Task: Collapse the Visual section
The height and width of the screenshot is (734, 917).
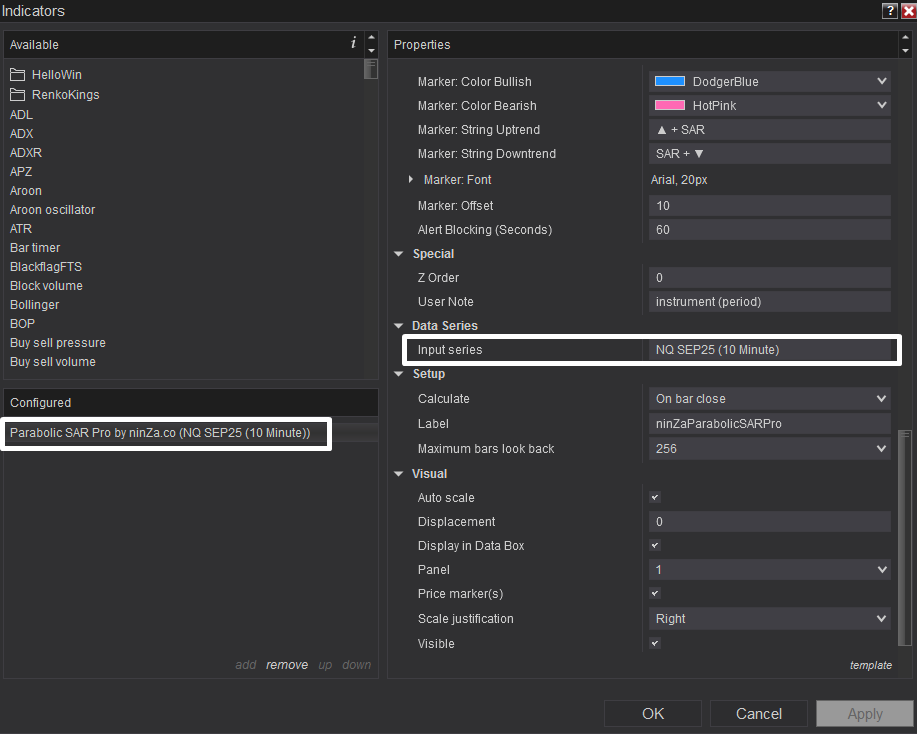Action: tap(399, 474)
